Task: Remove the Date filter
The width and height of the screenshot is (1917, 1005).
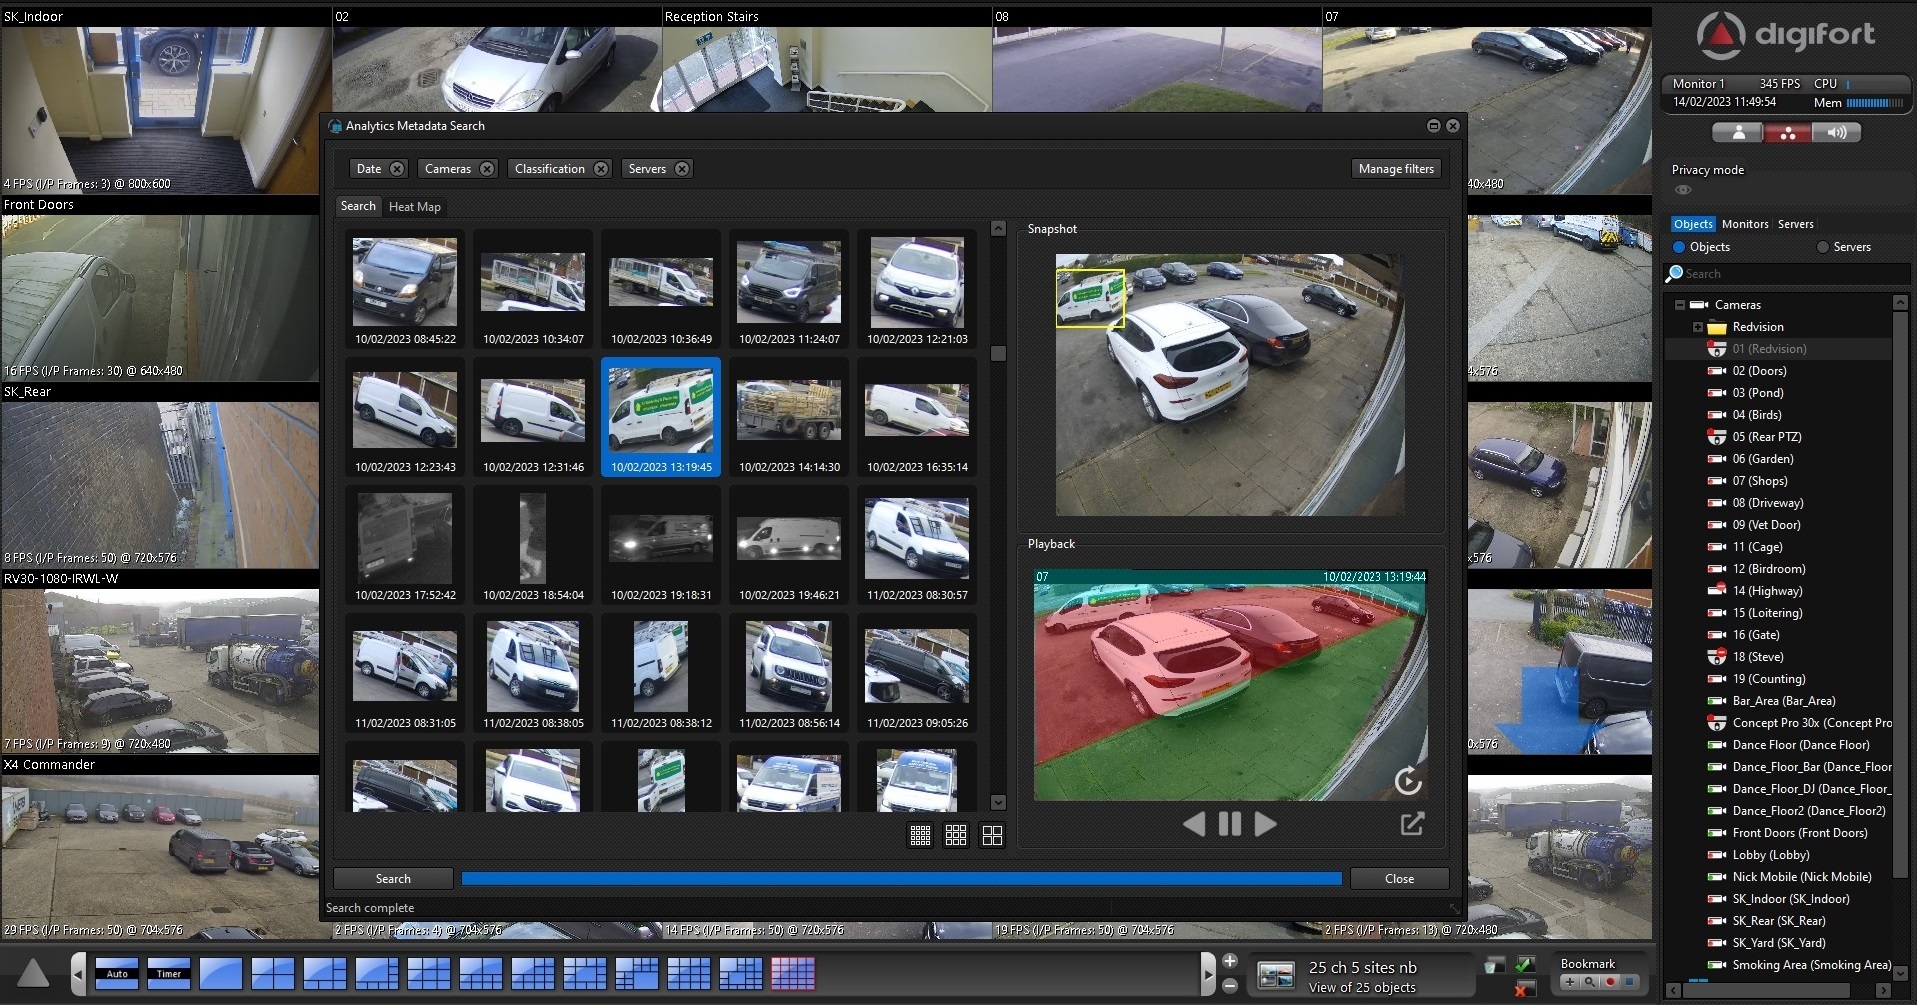Action: [x=397, y=169]
